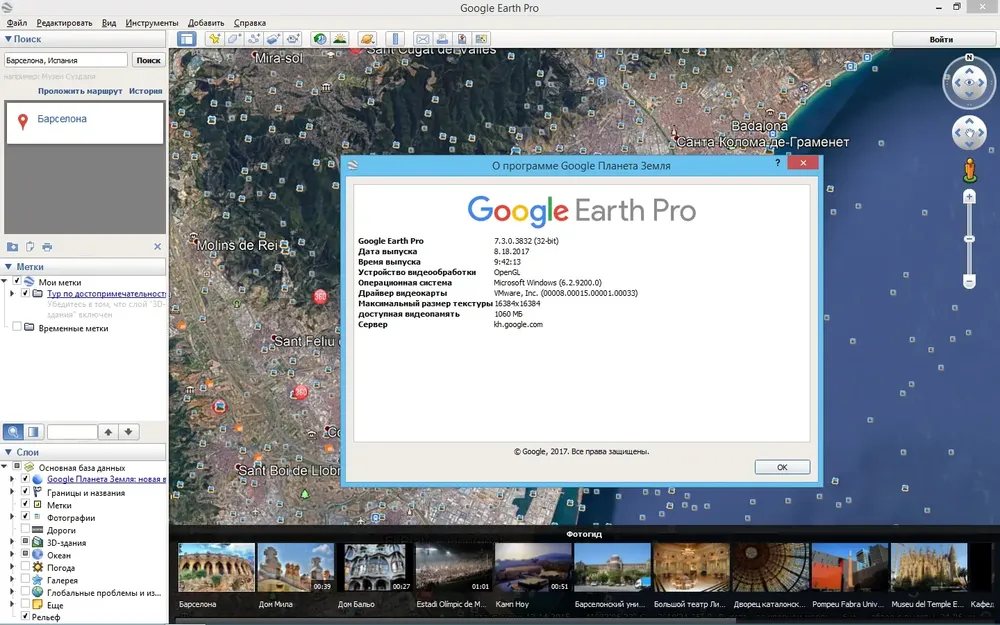Click the copy to clipboard icon under search
This screenshot has height=625, width=1000.
[30, 247]
